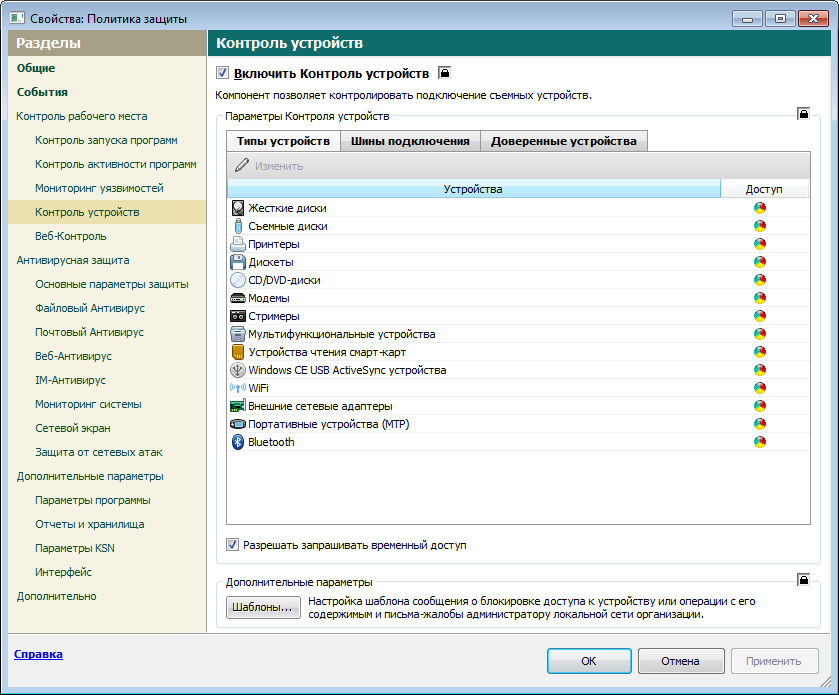
Task: Toggle lock for Параметры Контроля устройств group
Action: pyautogui.click(x=803, y=113)
